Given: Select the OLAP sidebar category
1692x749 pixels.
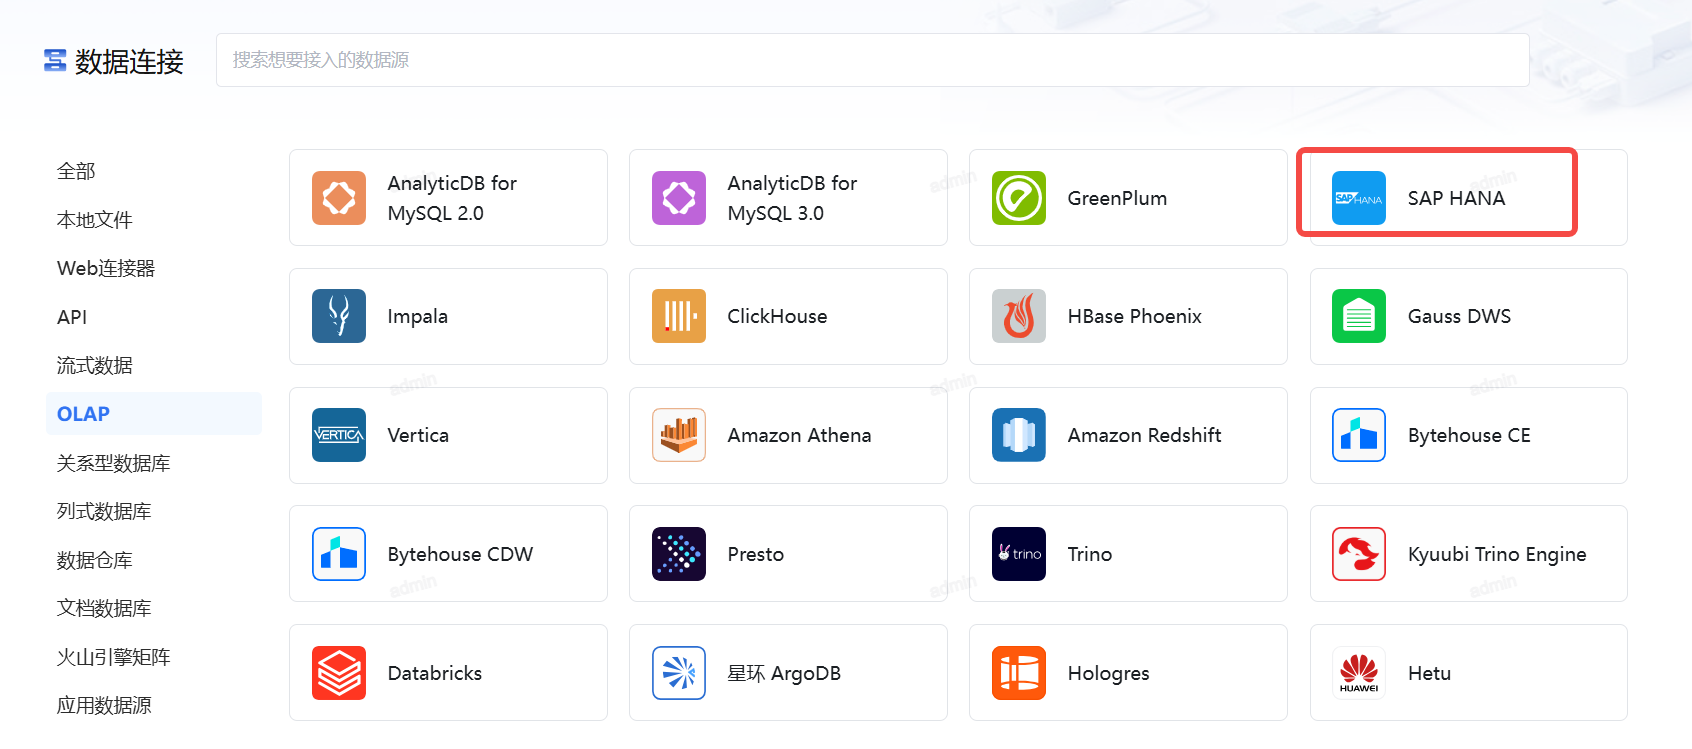Looking at the screenshot, I should (84, 414).
